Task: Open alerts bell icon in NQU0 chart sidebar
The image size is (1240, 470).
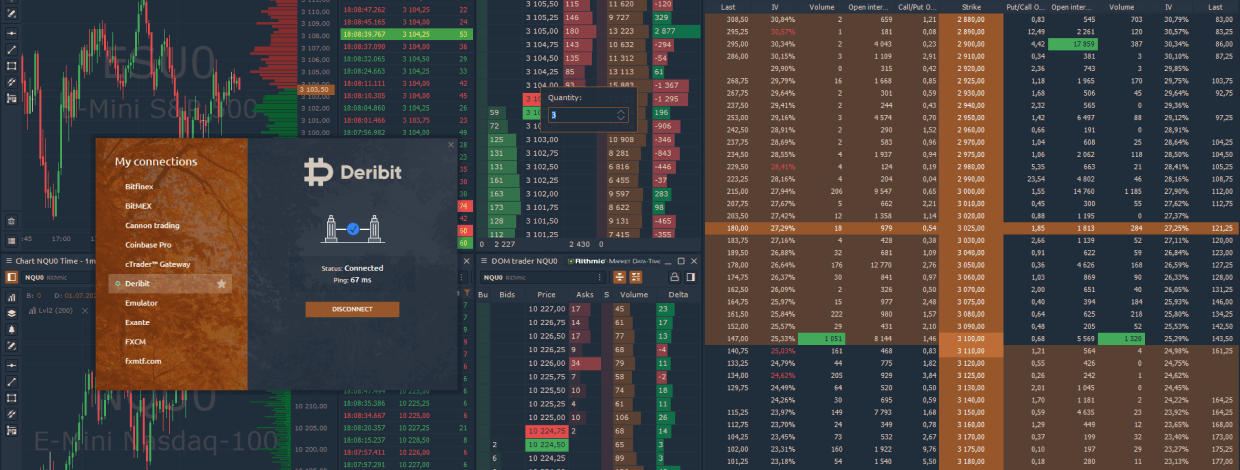Action: [x=11, y=329]
